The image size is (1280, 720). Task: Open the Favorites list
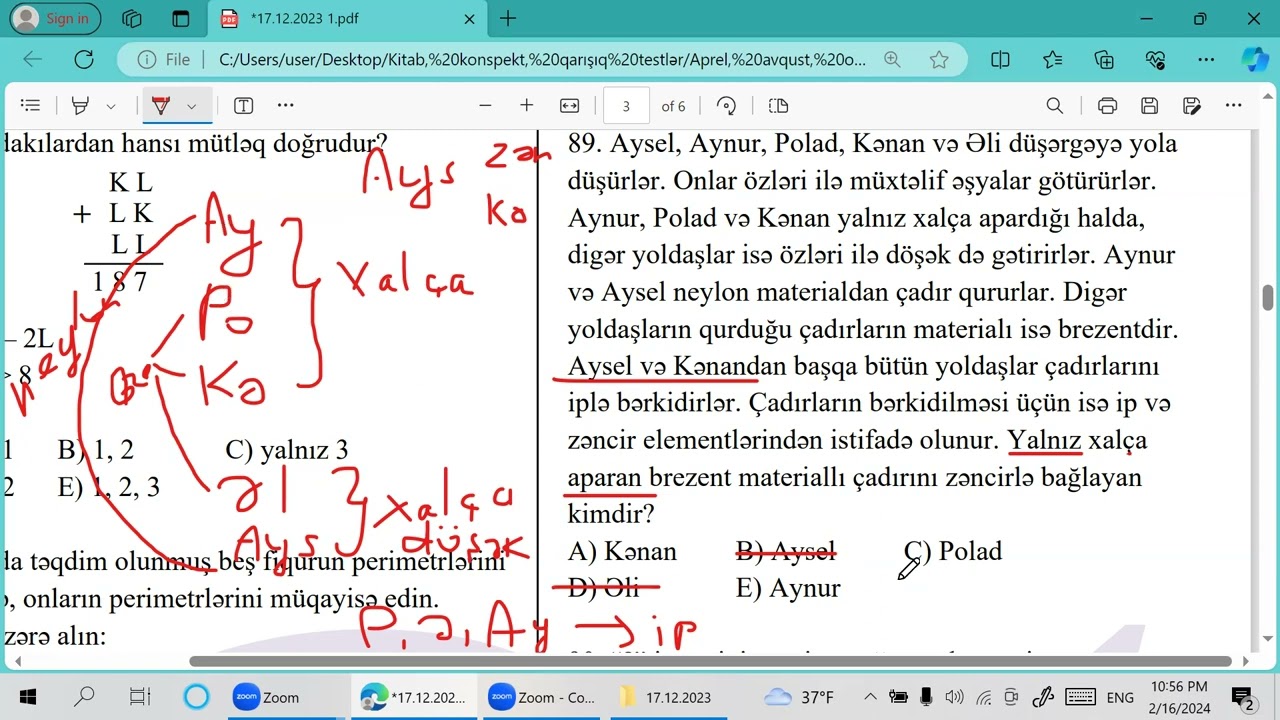coord(1052,60)
